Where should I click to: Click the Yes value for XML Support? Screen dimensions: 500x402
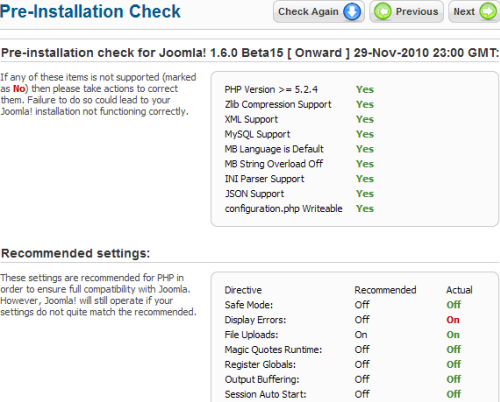[365, 119]
